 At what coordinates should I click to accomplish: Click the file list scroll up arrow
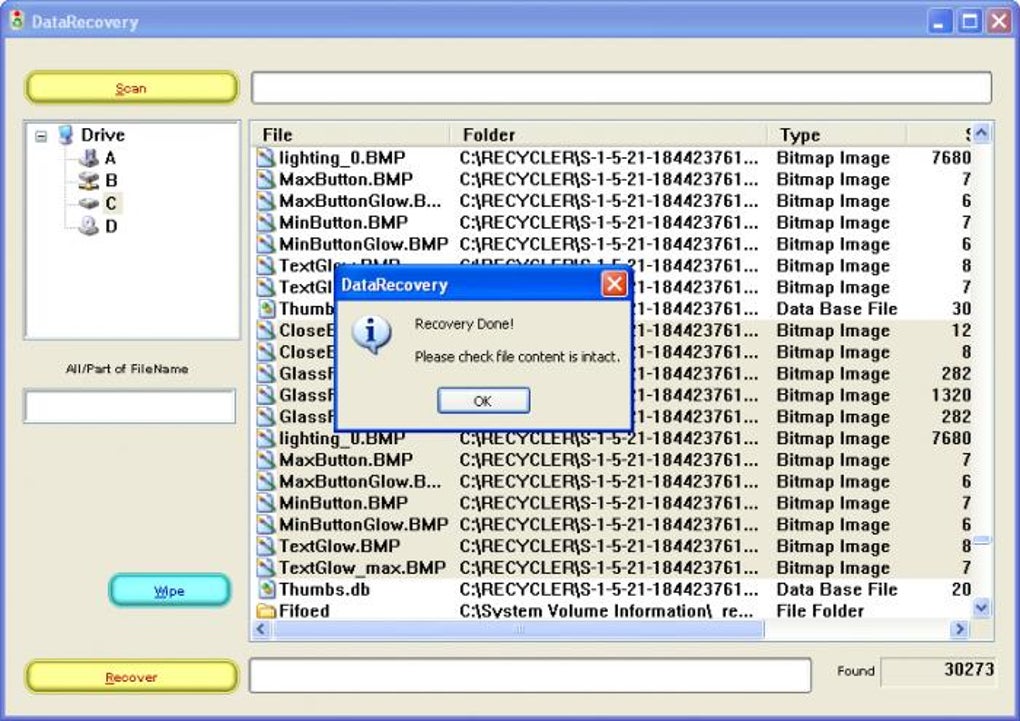[982, 133]
